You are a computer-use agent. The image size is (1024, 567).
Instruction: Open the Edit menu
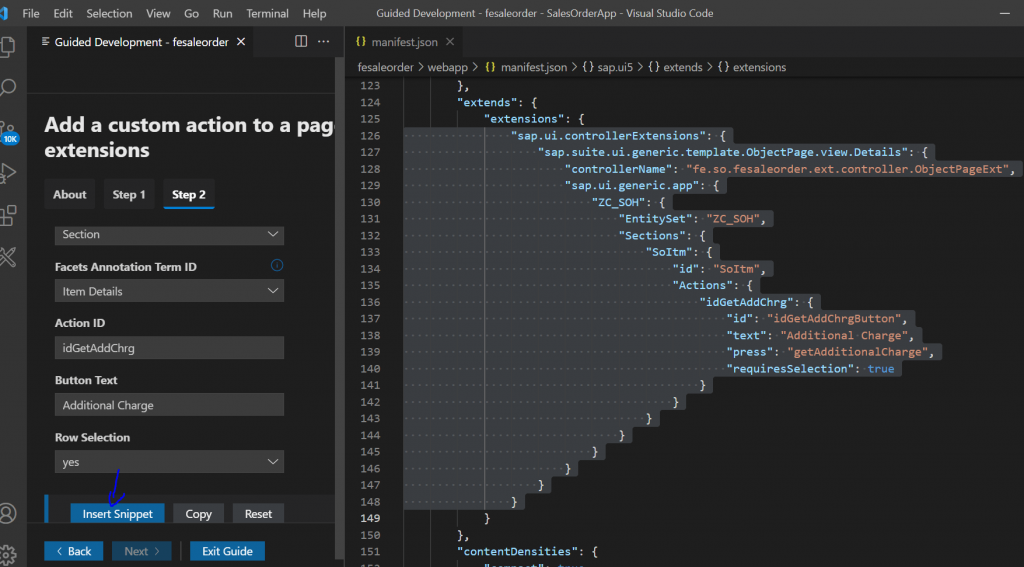click(x=63, y=13)
